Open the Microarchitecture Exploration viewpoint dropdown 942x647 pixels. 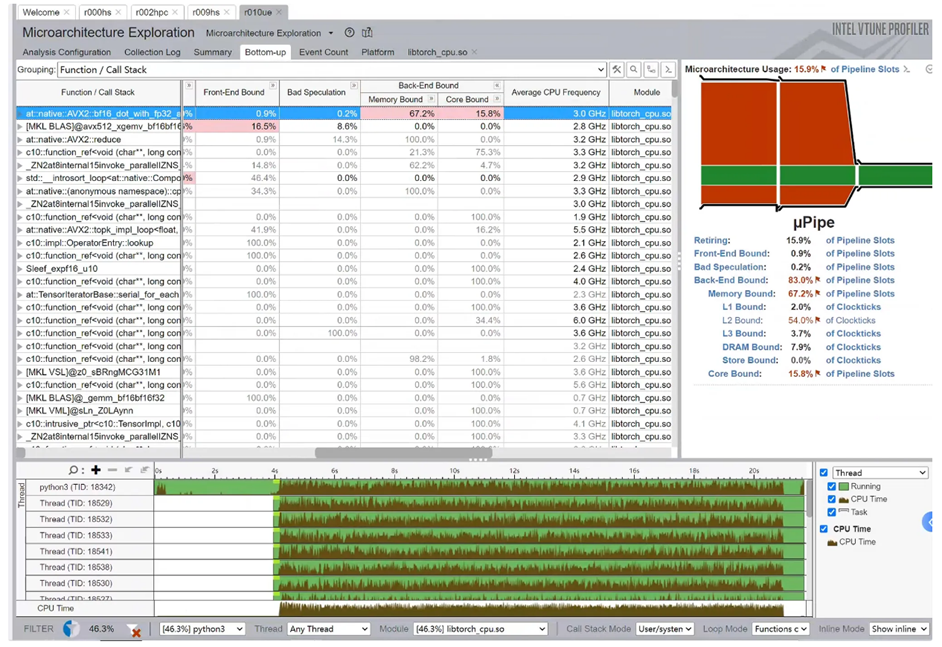coord(330,33)
